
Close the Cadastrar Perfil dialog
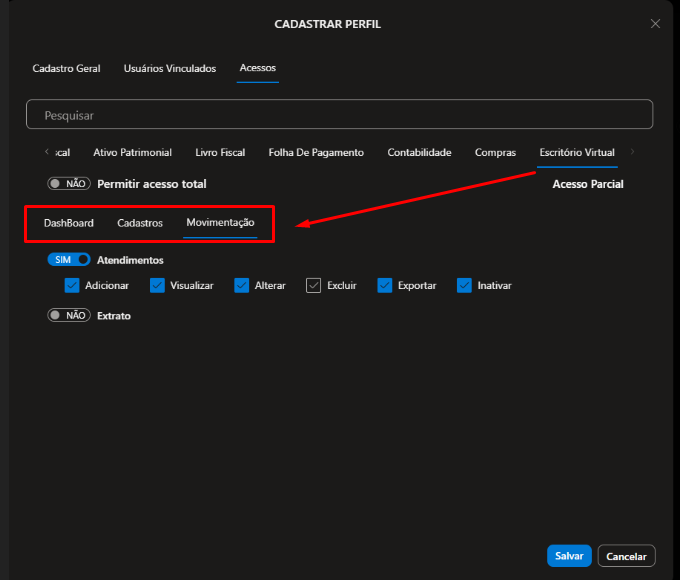tap(655, 24)
